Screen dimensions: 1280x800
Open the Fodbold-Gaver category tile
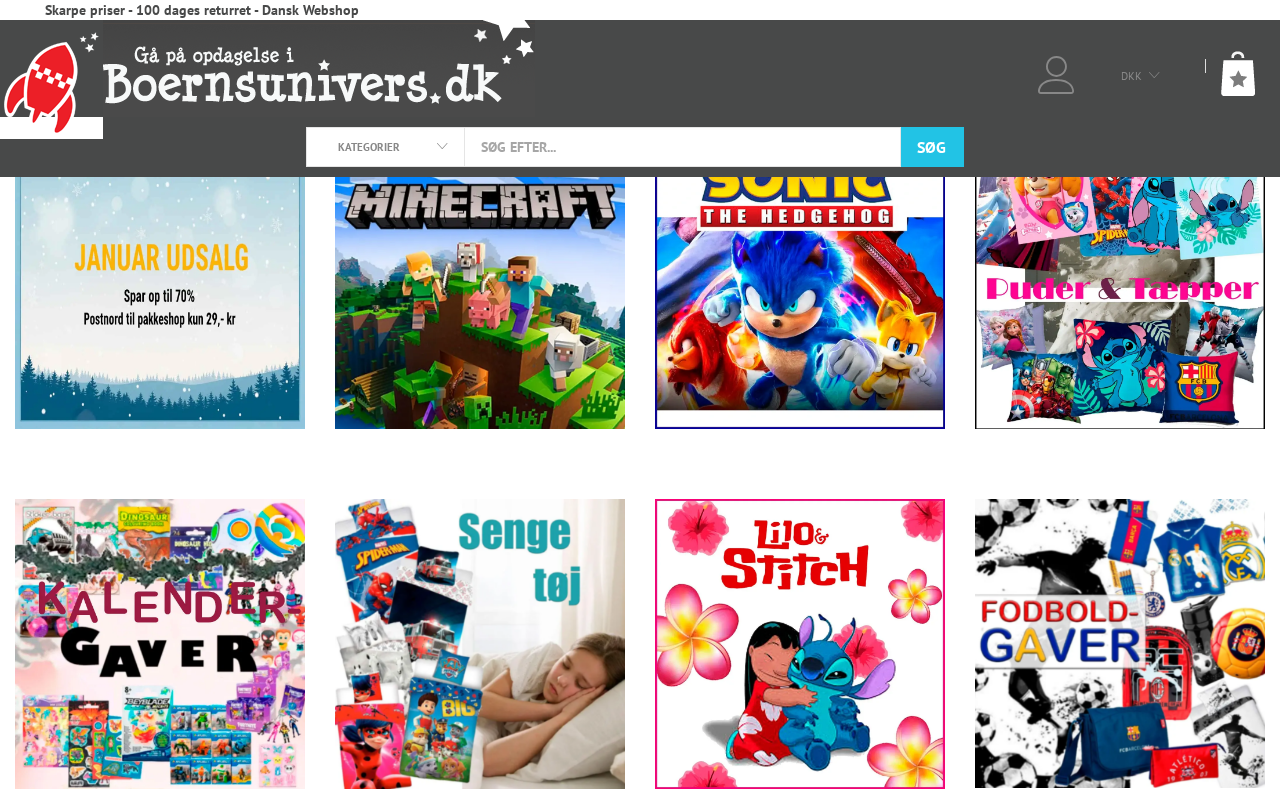tap(1120, 644)
